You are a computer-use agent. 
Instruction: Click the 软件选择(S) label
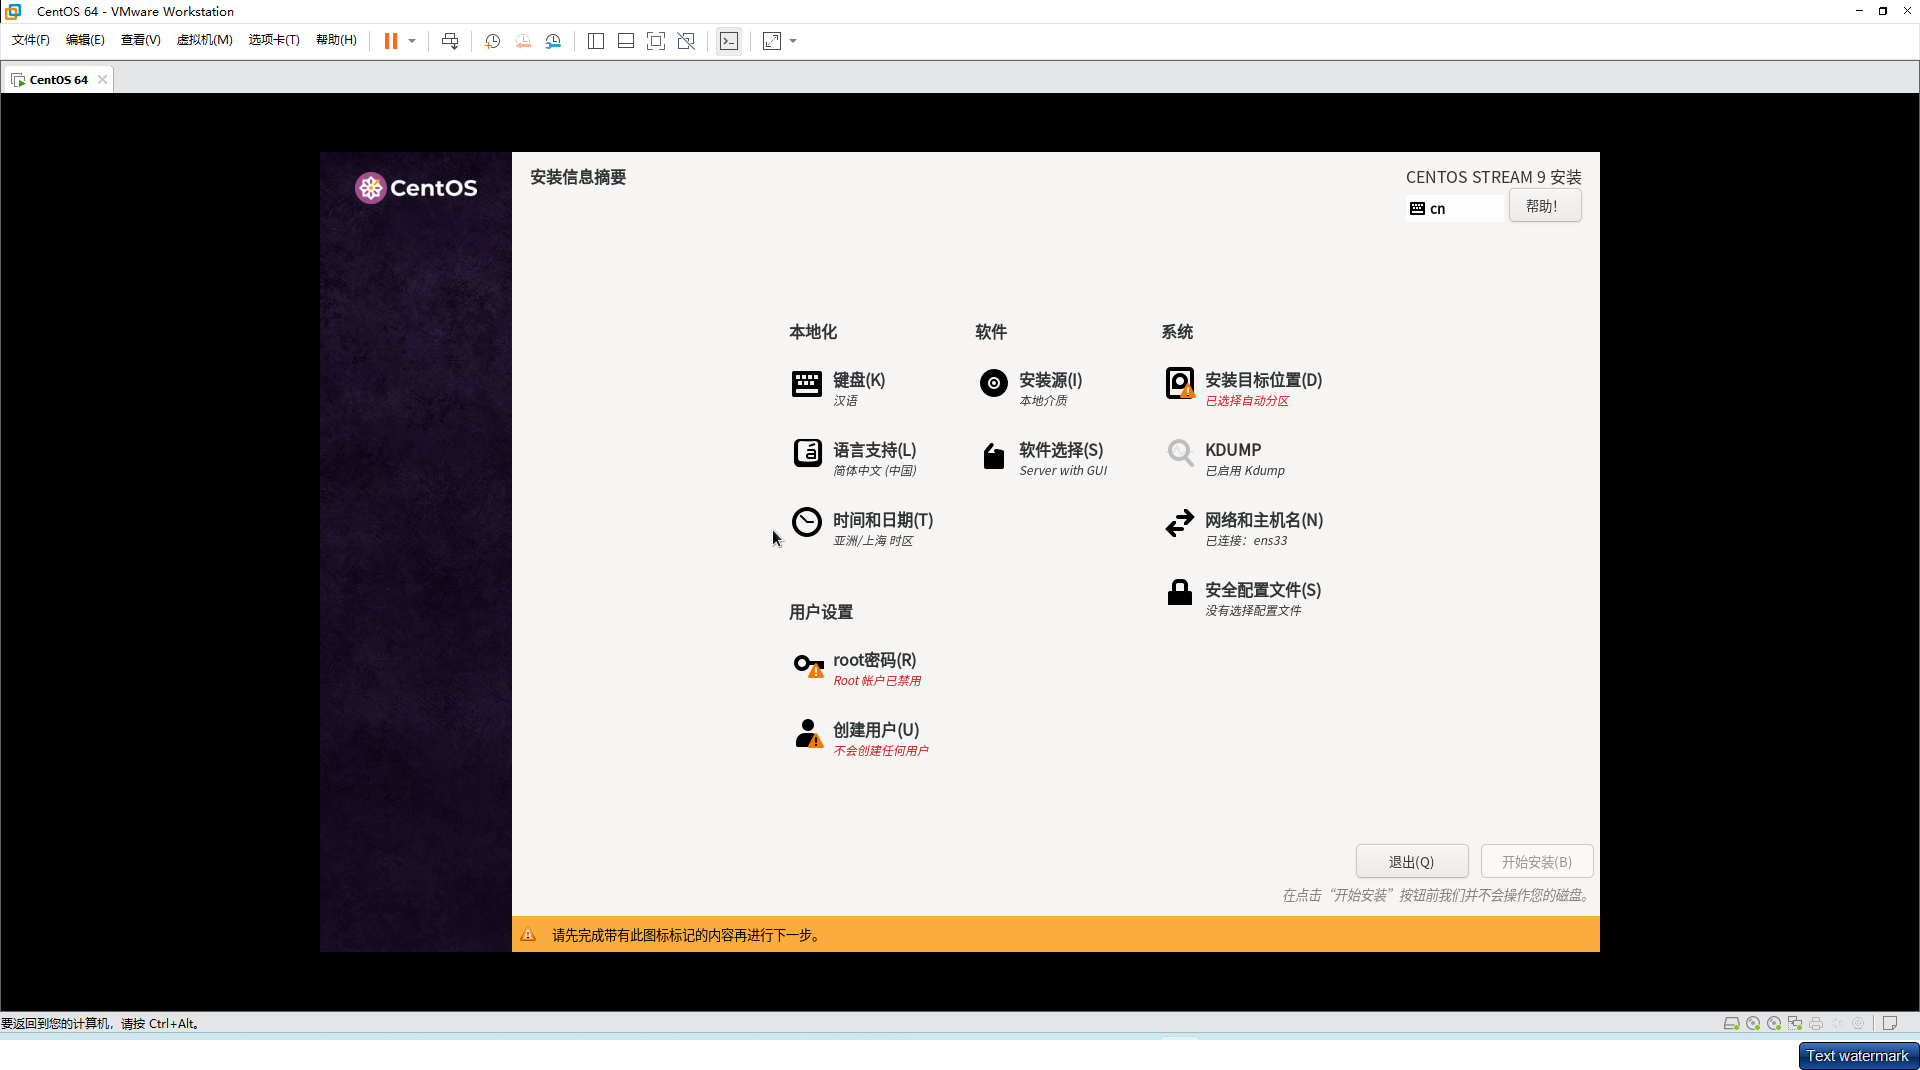point(1061,450)
